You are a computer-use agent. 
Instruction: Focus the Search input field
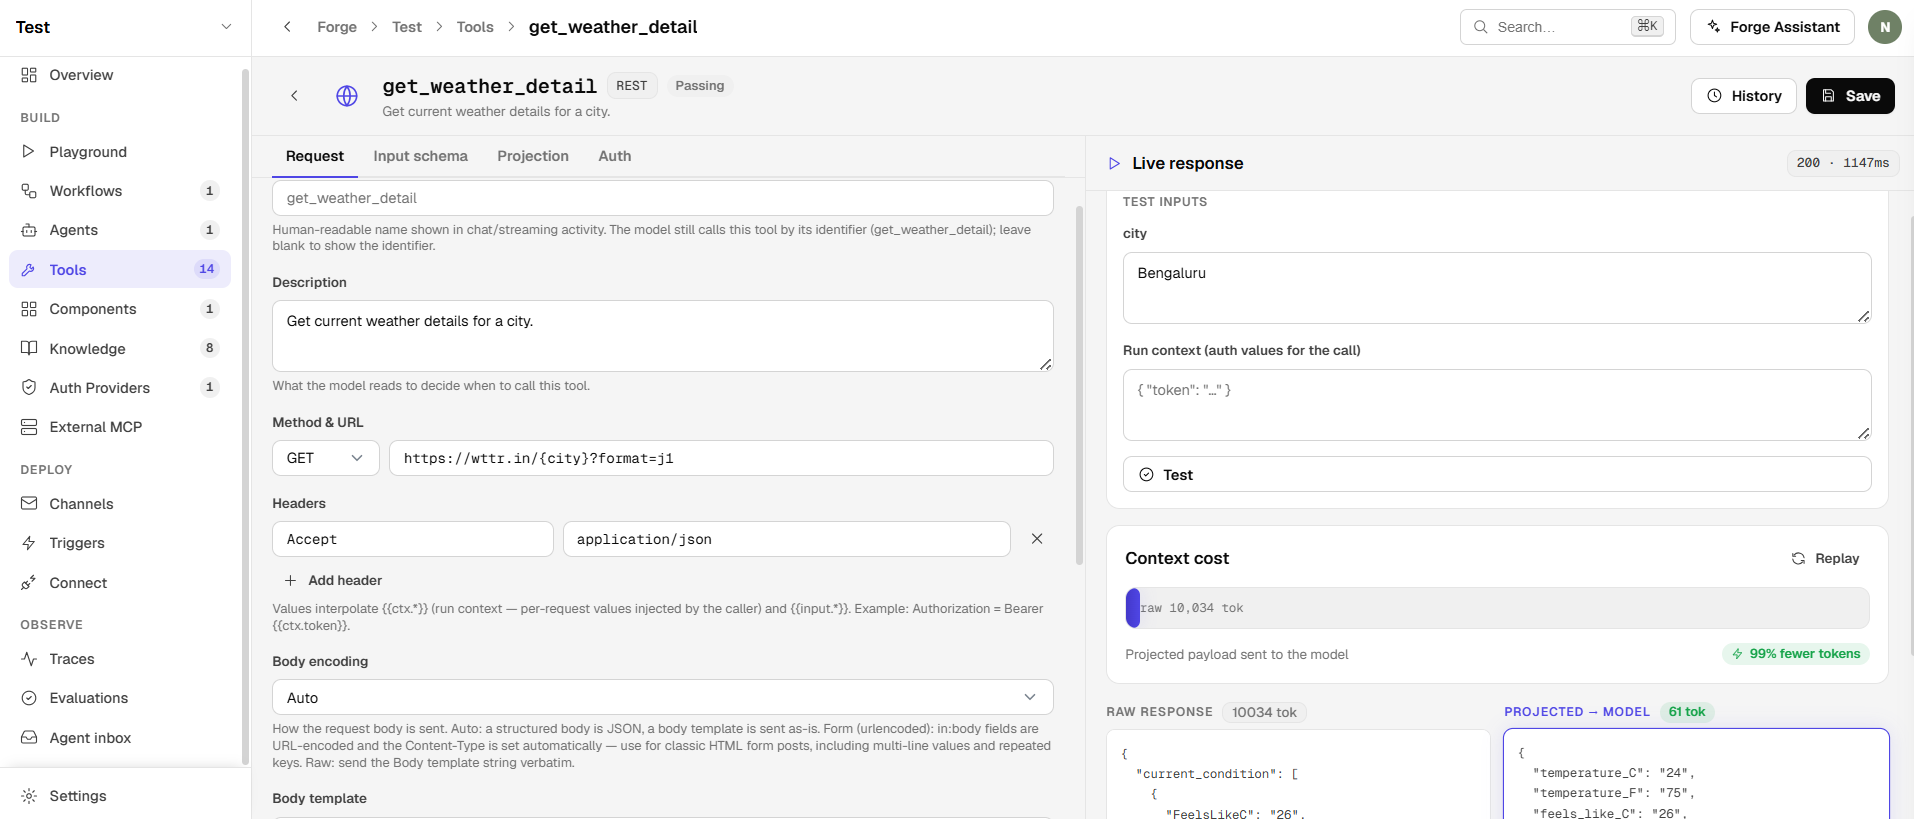point(1567,27)
